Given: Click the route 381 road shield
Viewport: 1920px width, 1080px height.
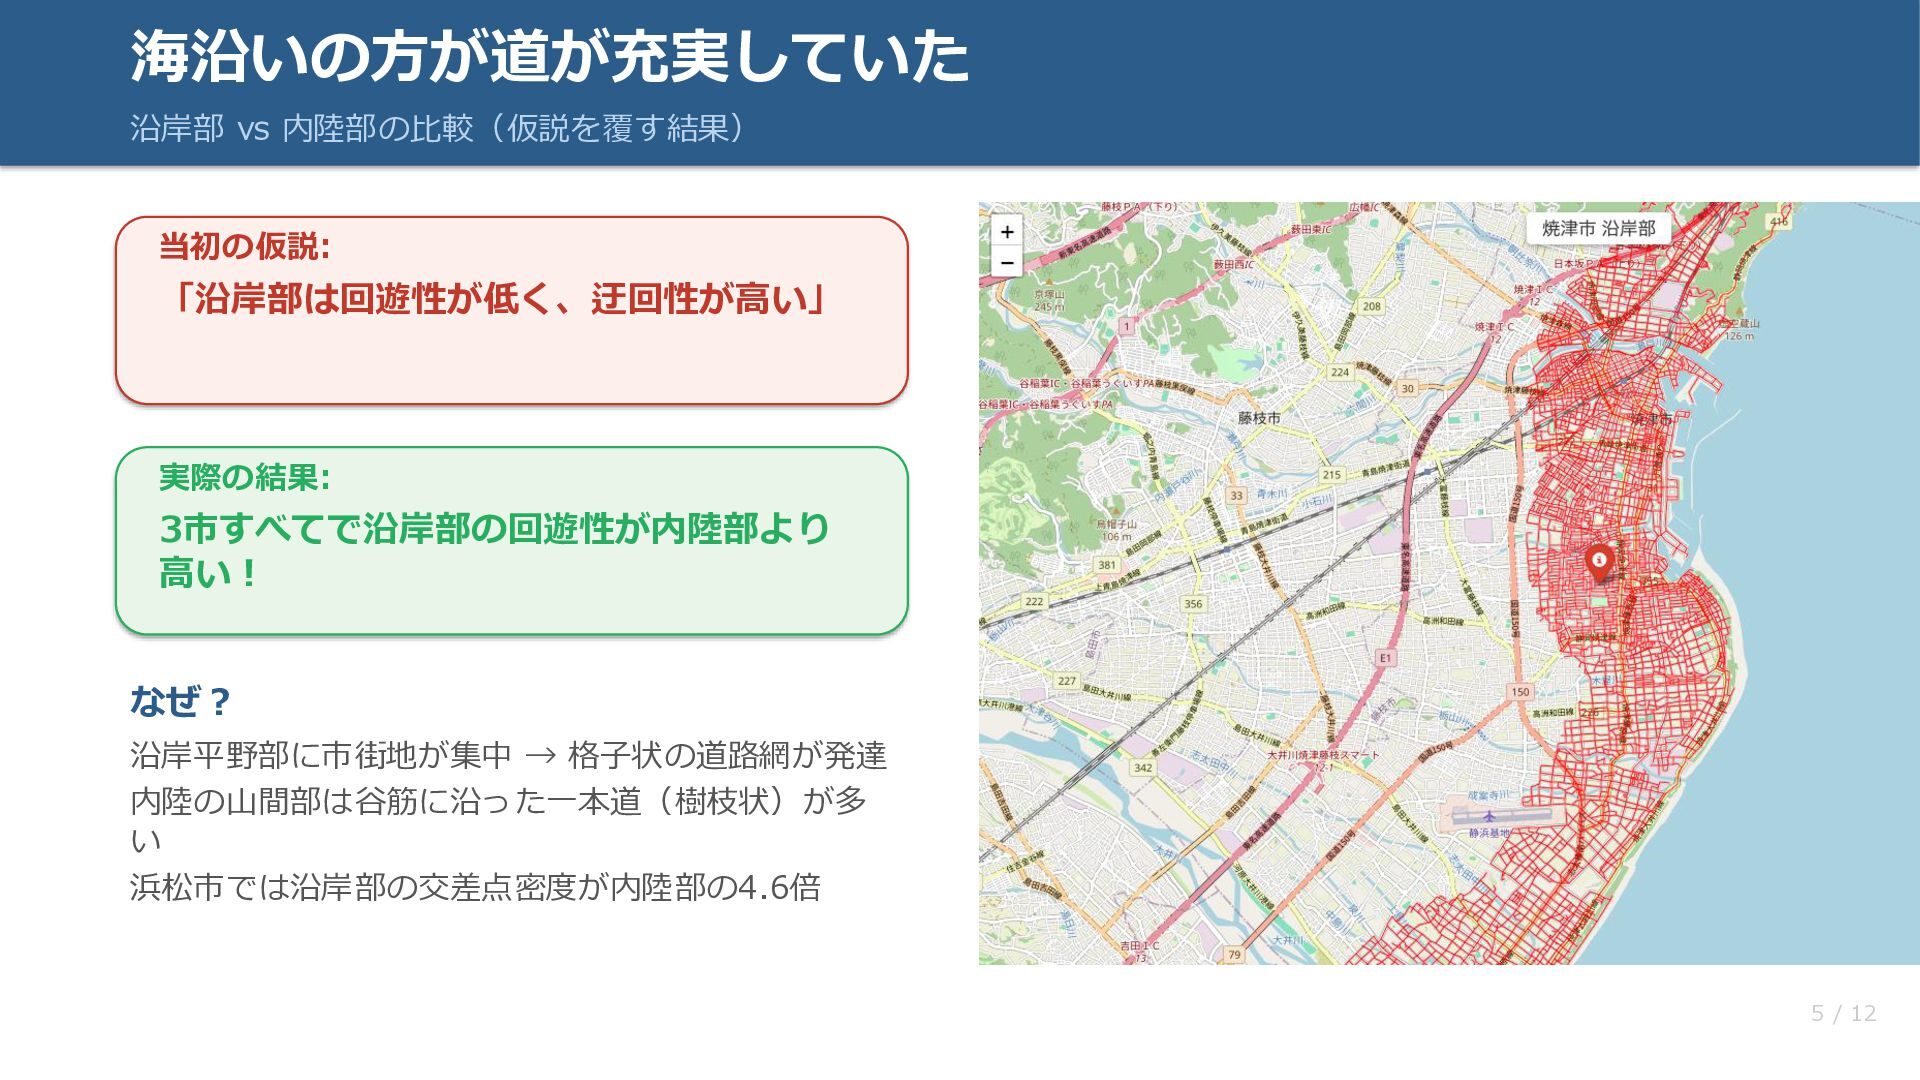Looking at the screenshot, I should [1107, 565].
